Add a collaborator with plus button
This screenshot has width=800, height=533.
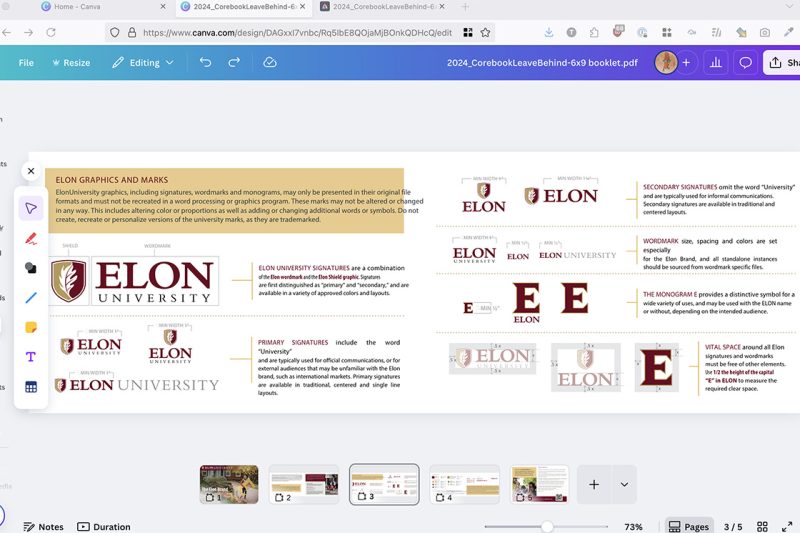coord(686,62)
